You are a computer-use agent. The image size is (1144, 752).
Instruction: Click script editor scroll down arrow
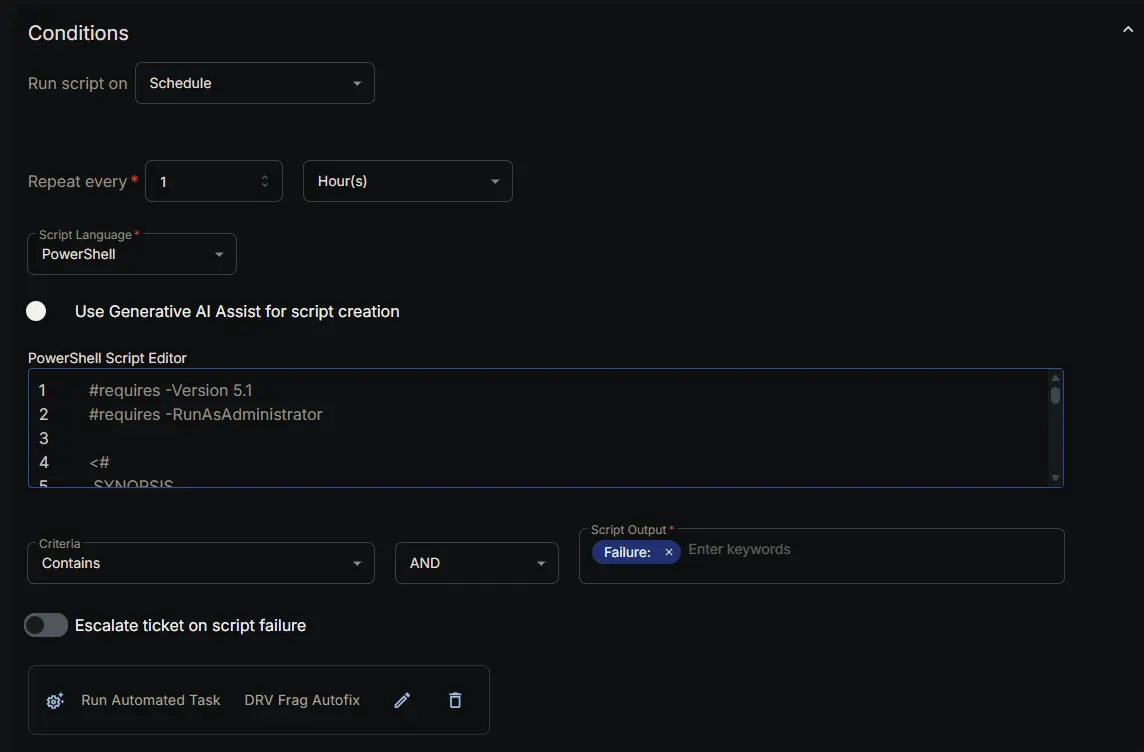pos(1055,478)
